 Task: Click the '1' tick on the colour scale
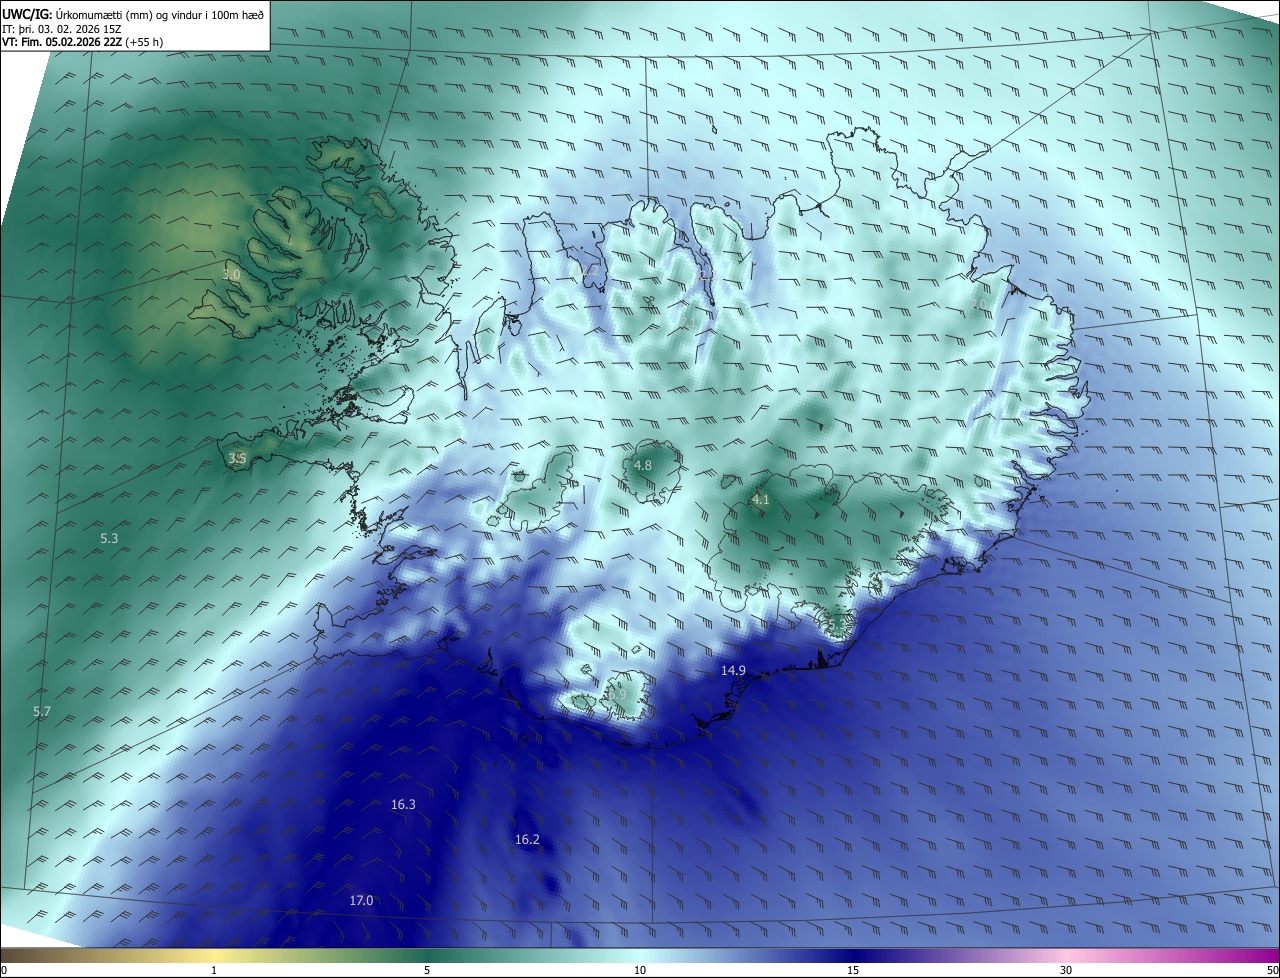[214, 970]
